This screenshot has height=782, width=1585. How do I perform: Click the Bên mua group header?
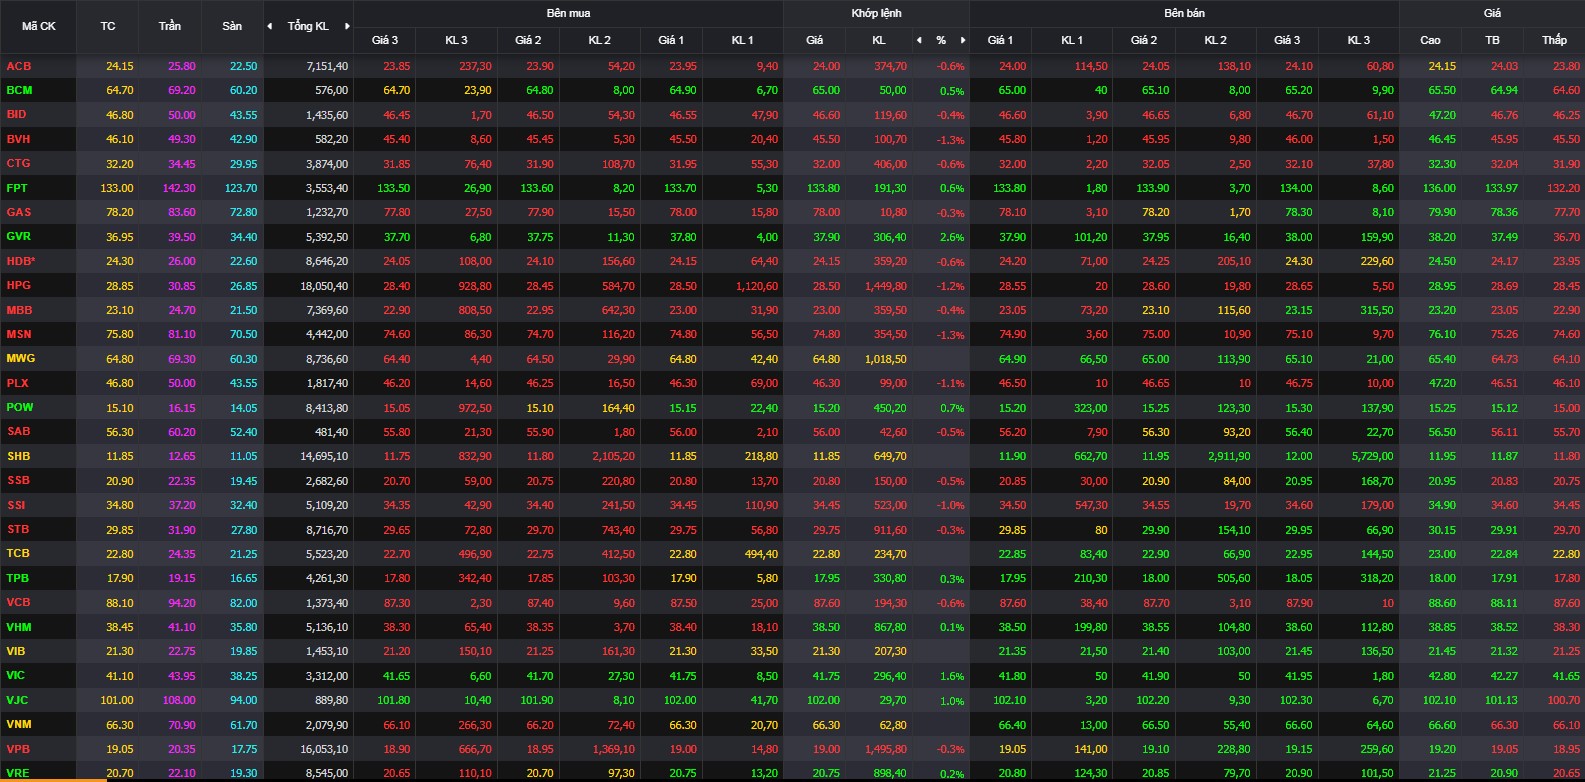tap(568, 13)
